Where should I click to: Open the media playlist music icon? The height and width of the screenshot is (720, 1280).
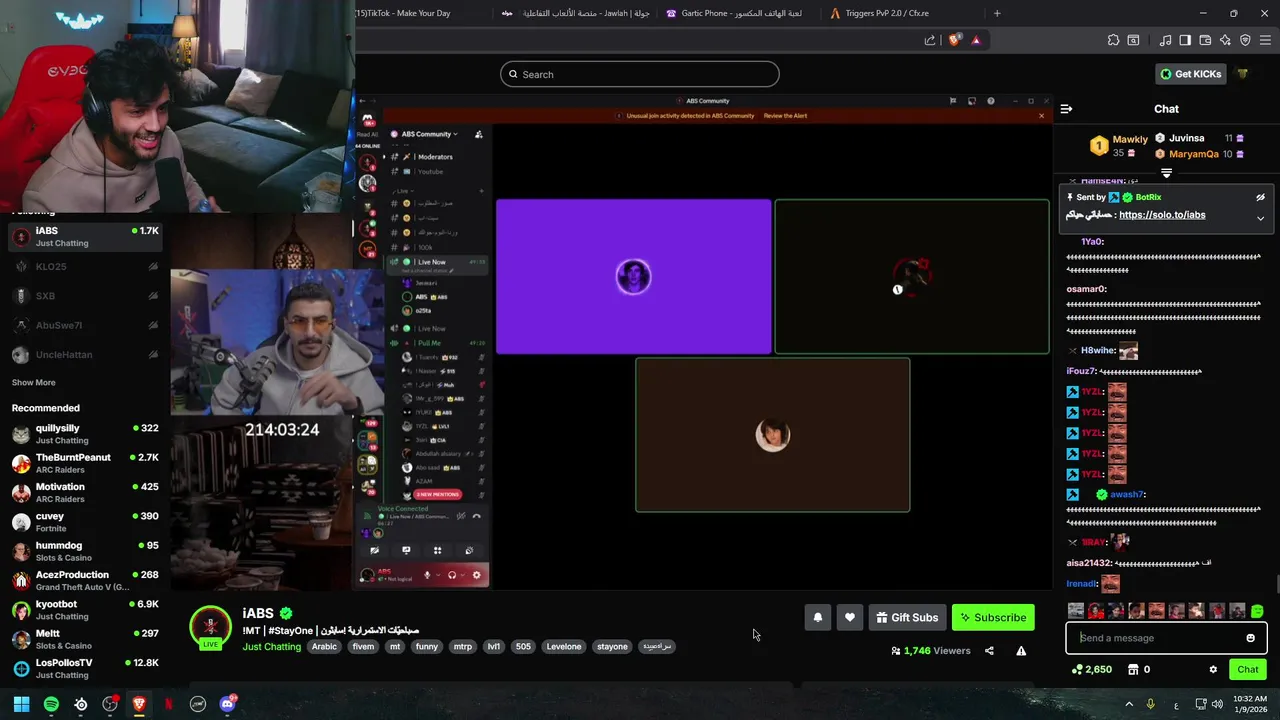[1165, 40]
